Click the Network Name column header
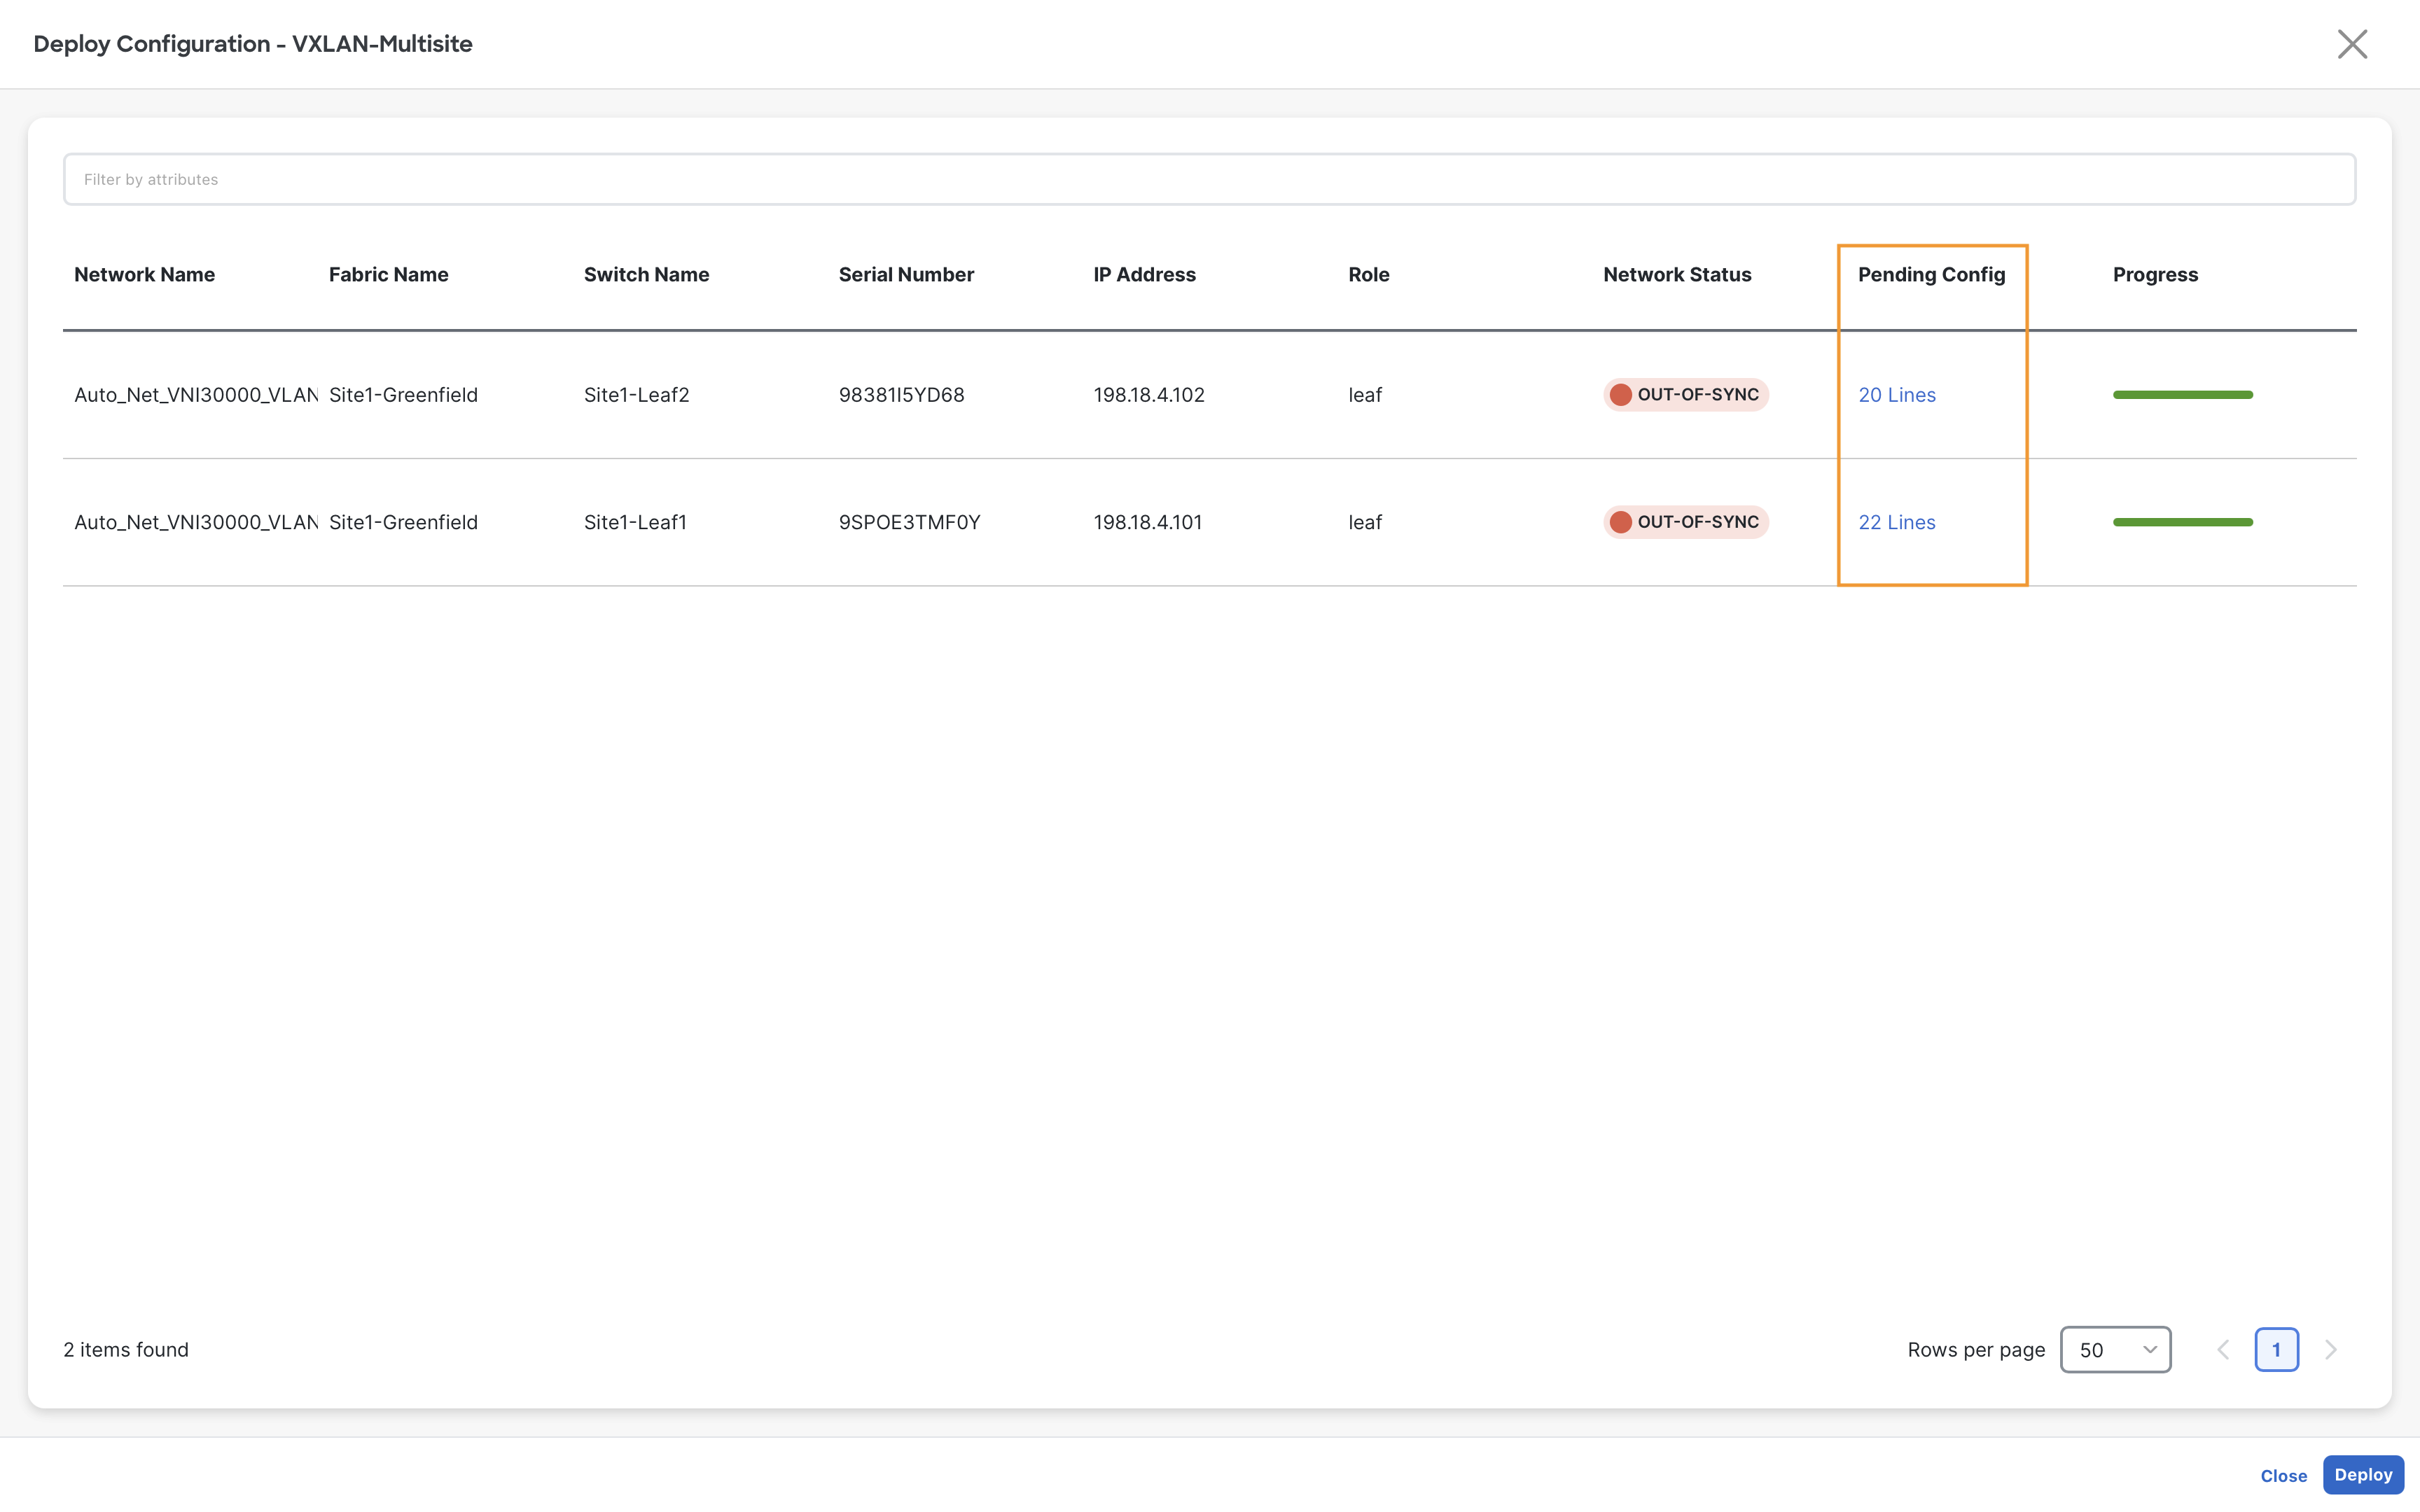2420x1512 pixels. click(x=144, y=275)
